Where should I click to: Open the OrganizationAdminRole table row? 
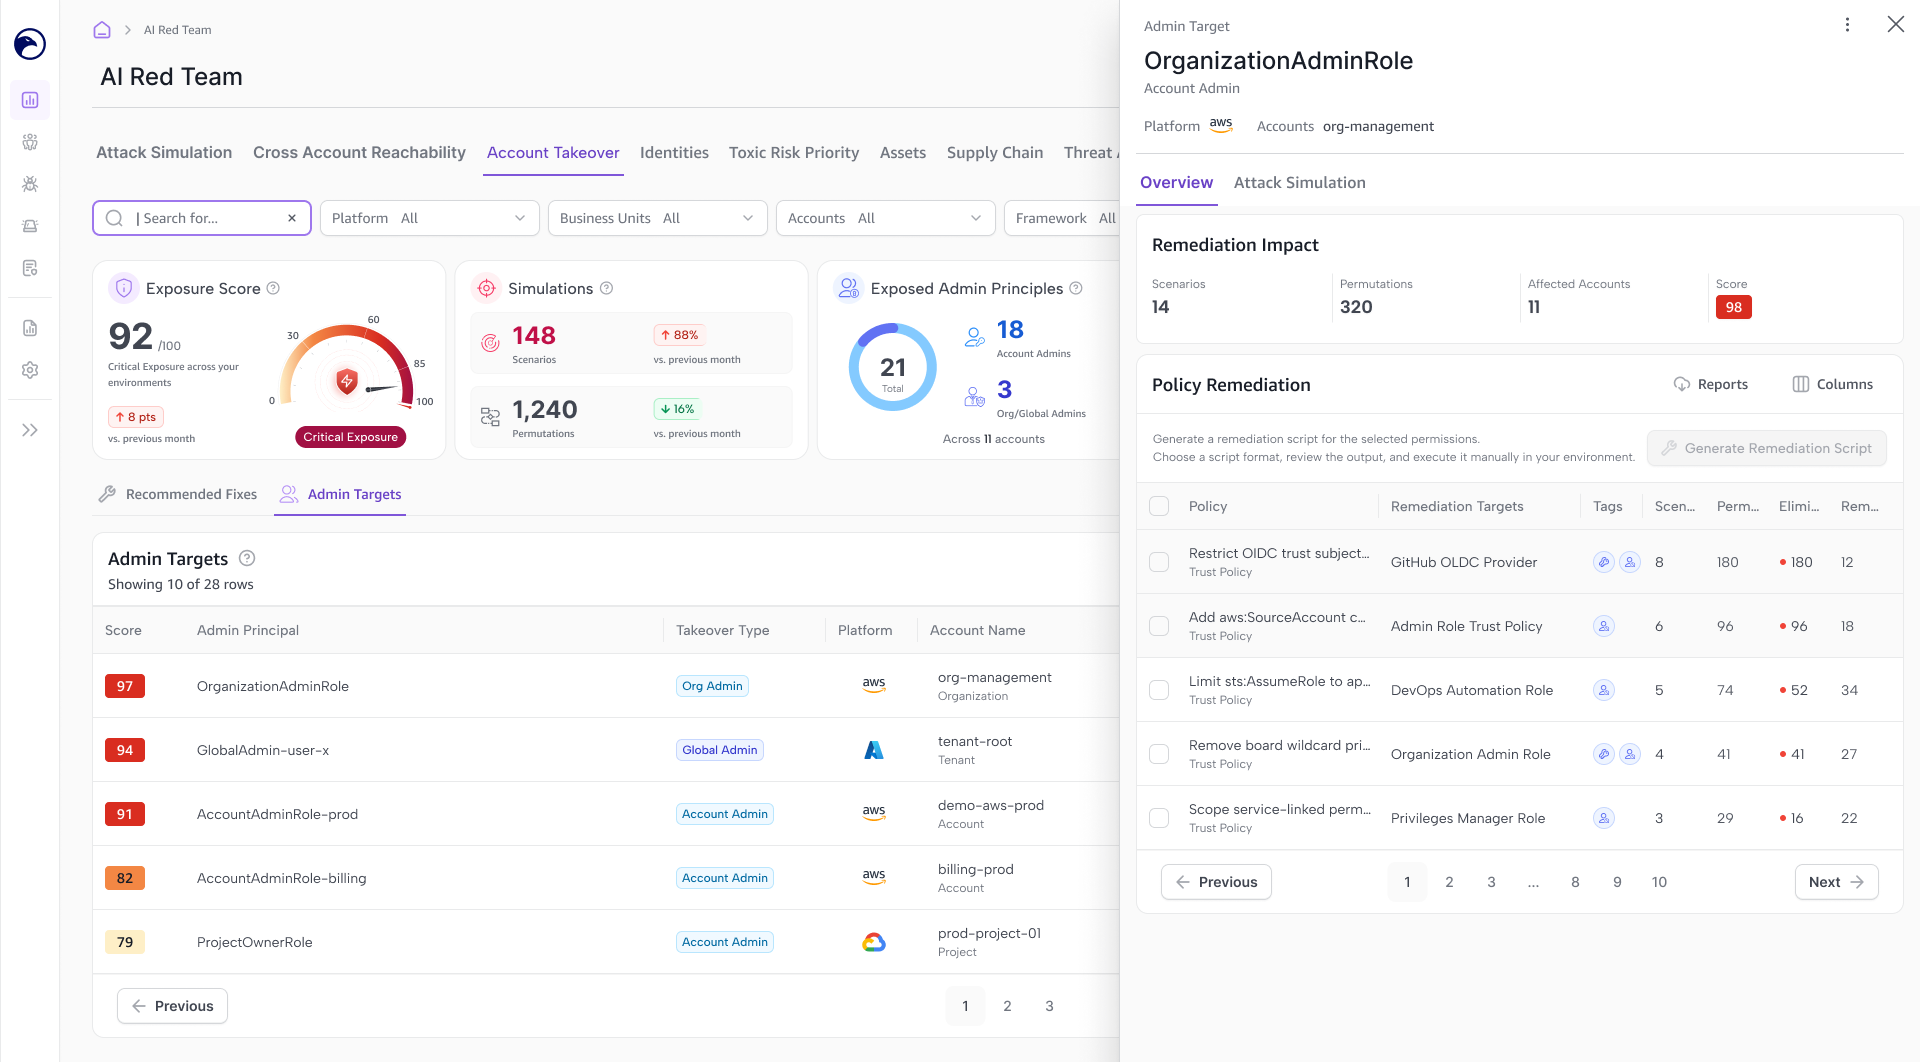tap(606, 686)
